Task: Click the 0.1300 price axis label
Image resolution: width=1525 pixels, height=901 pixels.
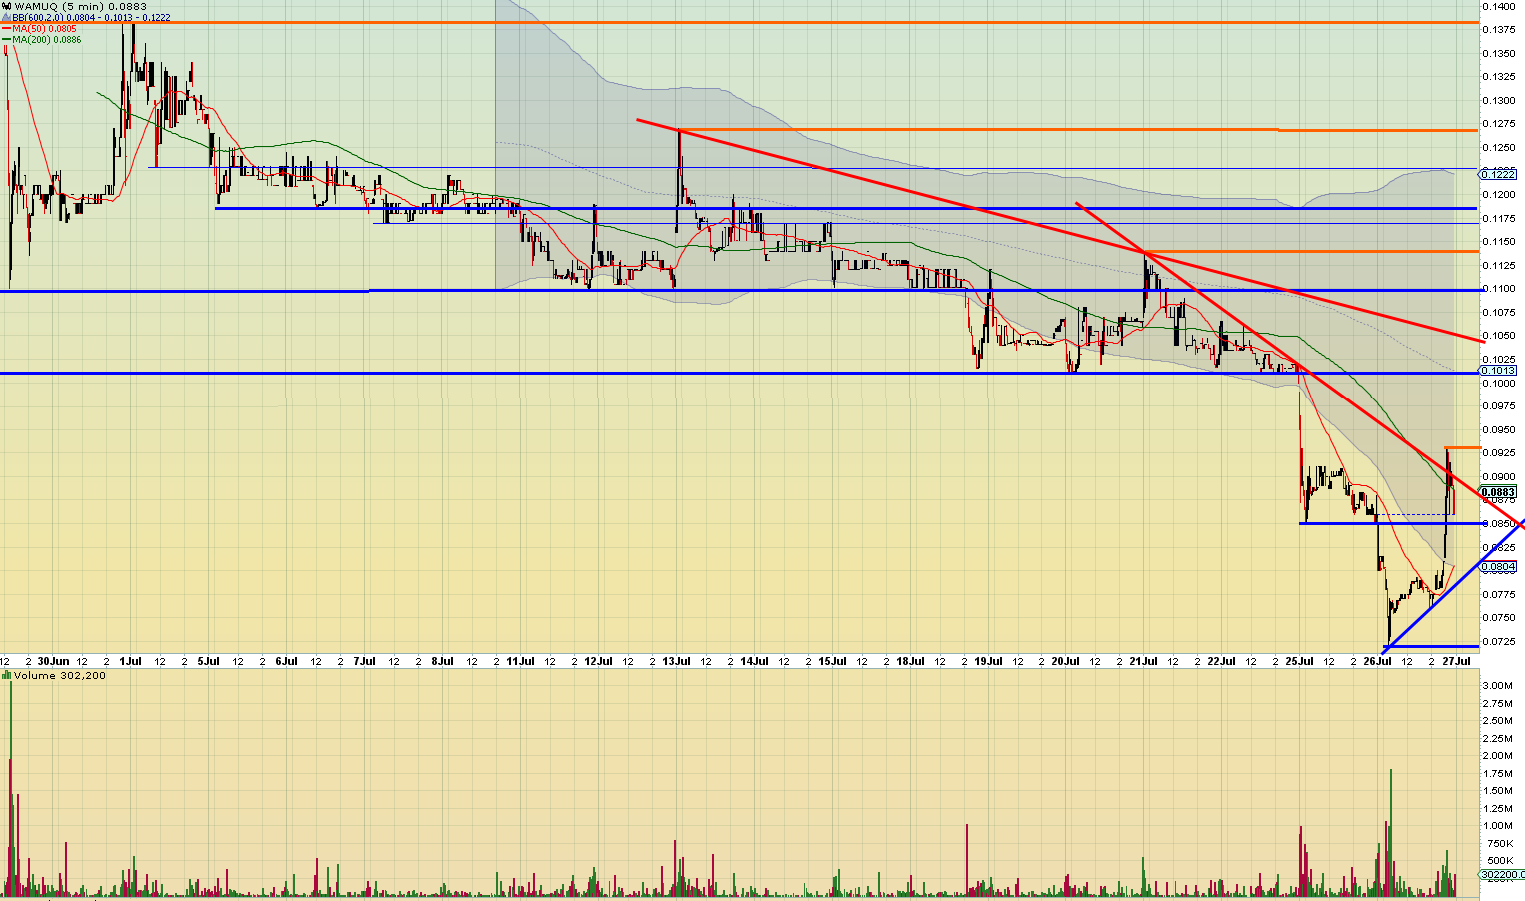Action: 1499,100
